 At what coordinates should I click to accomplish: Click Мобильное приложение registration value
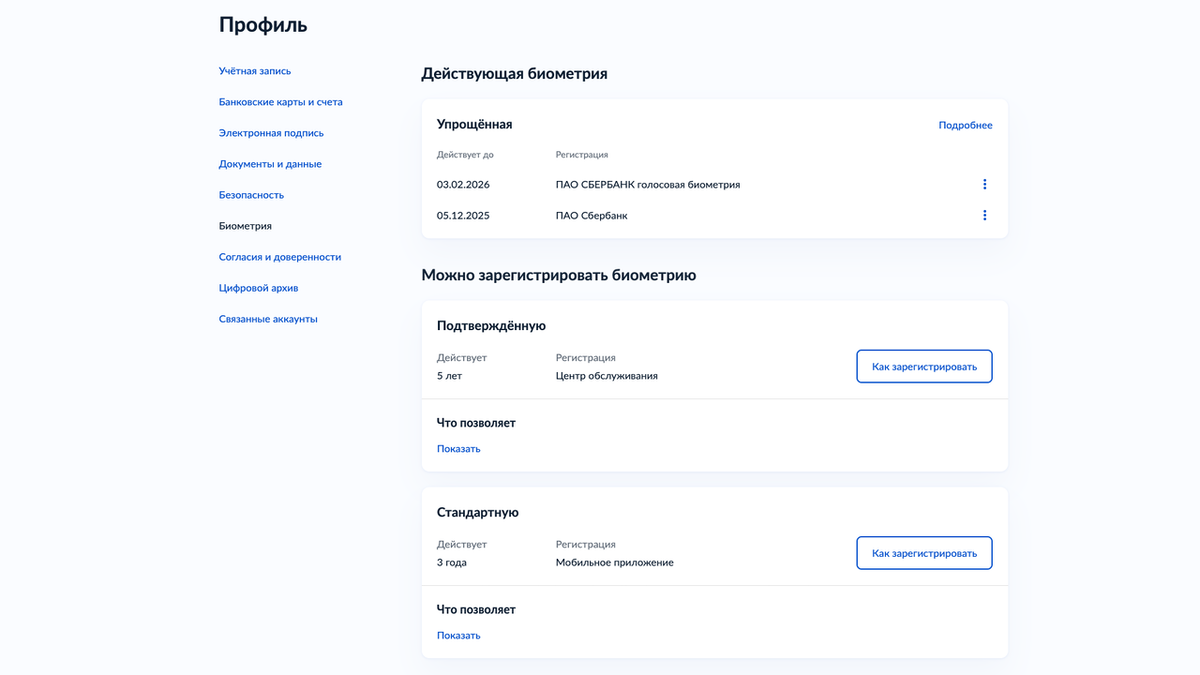[x=615, y=562]
